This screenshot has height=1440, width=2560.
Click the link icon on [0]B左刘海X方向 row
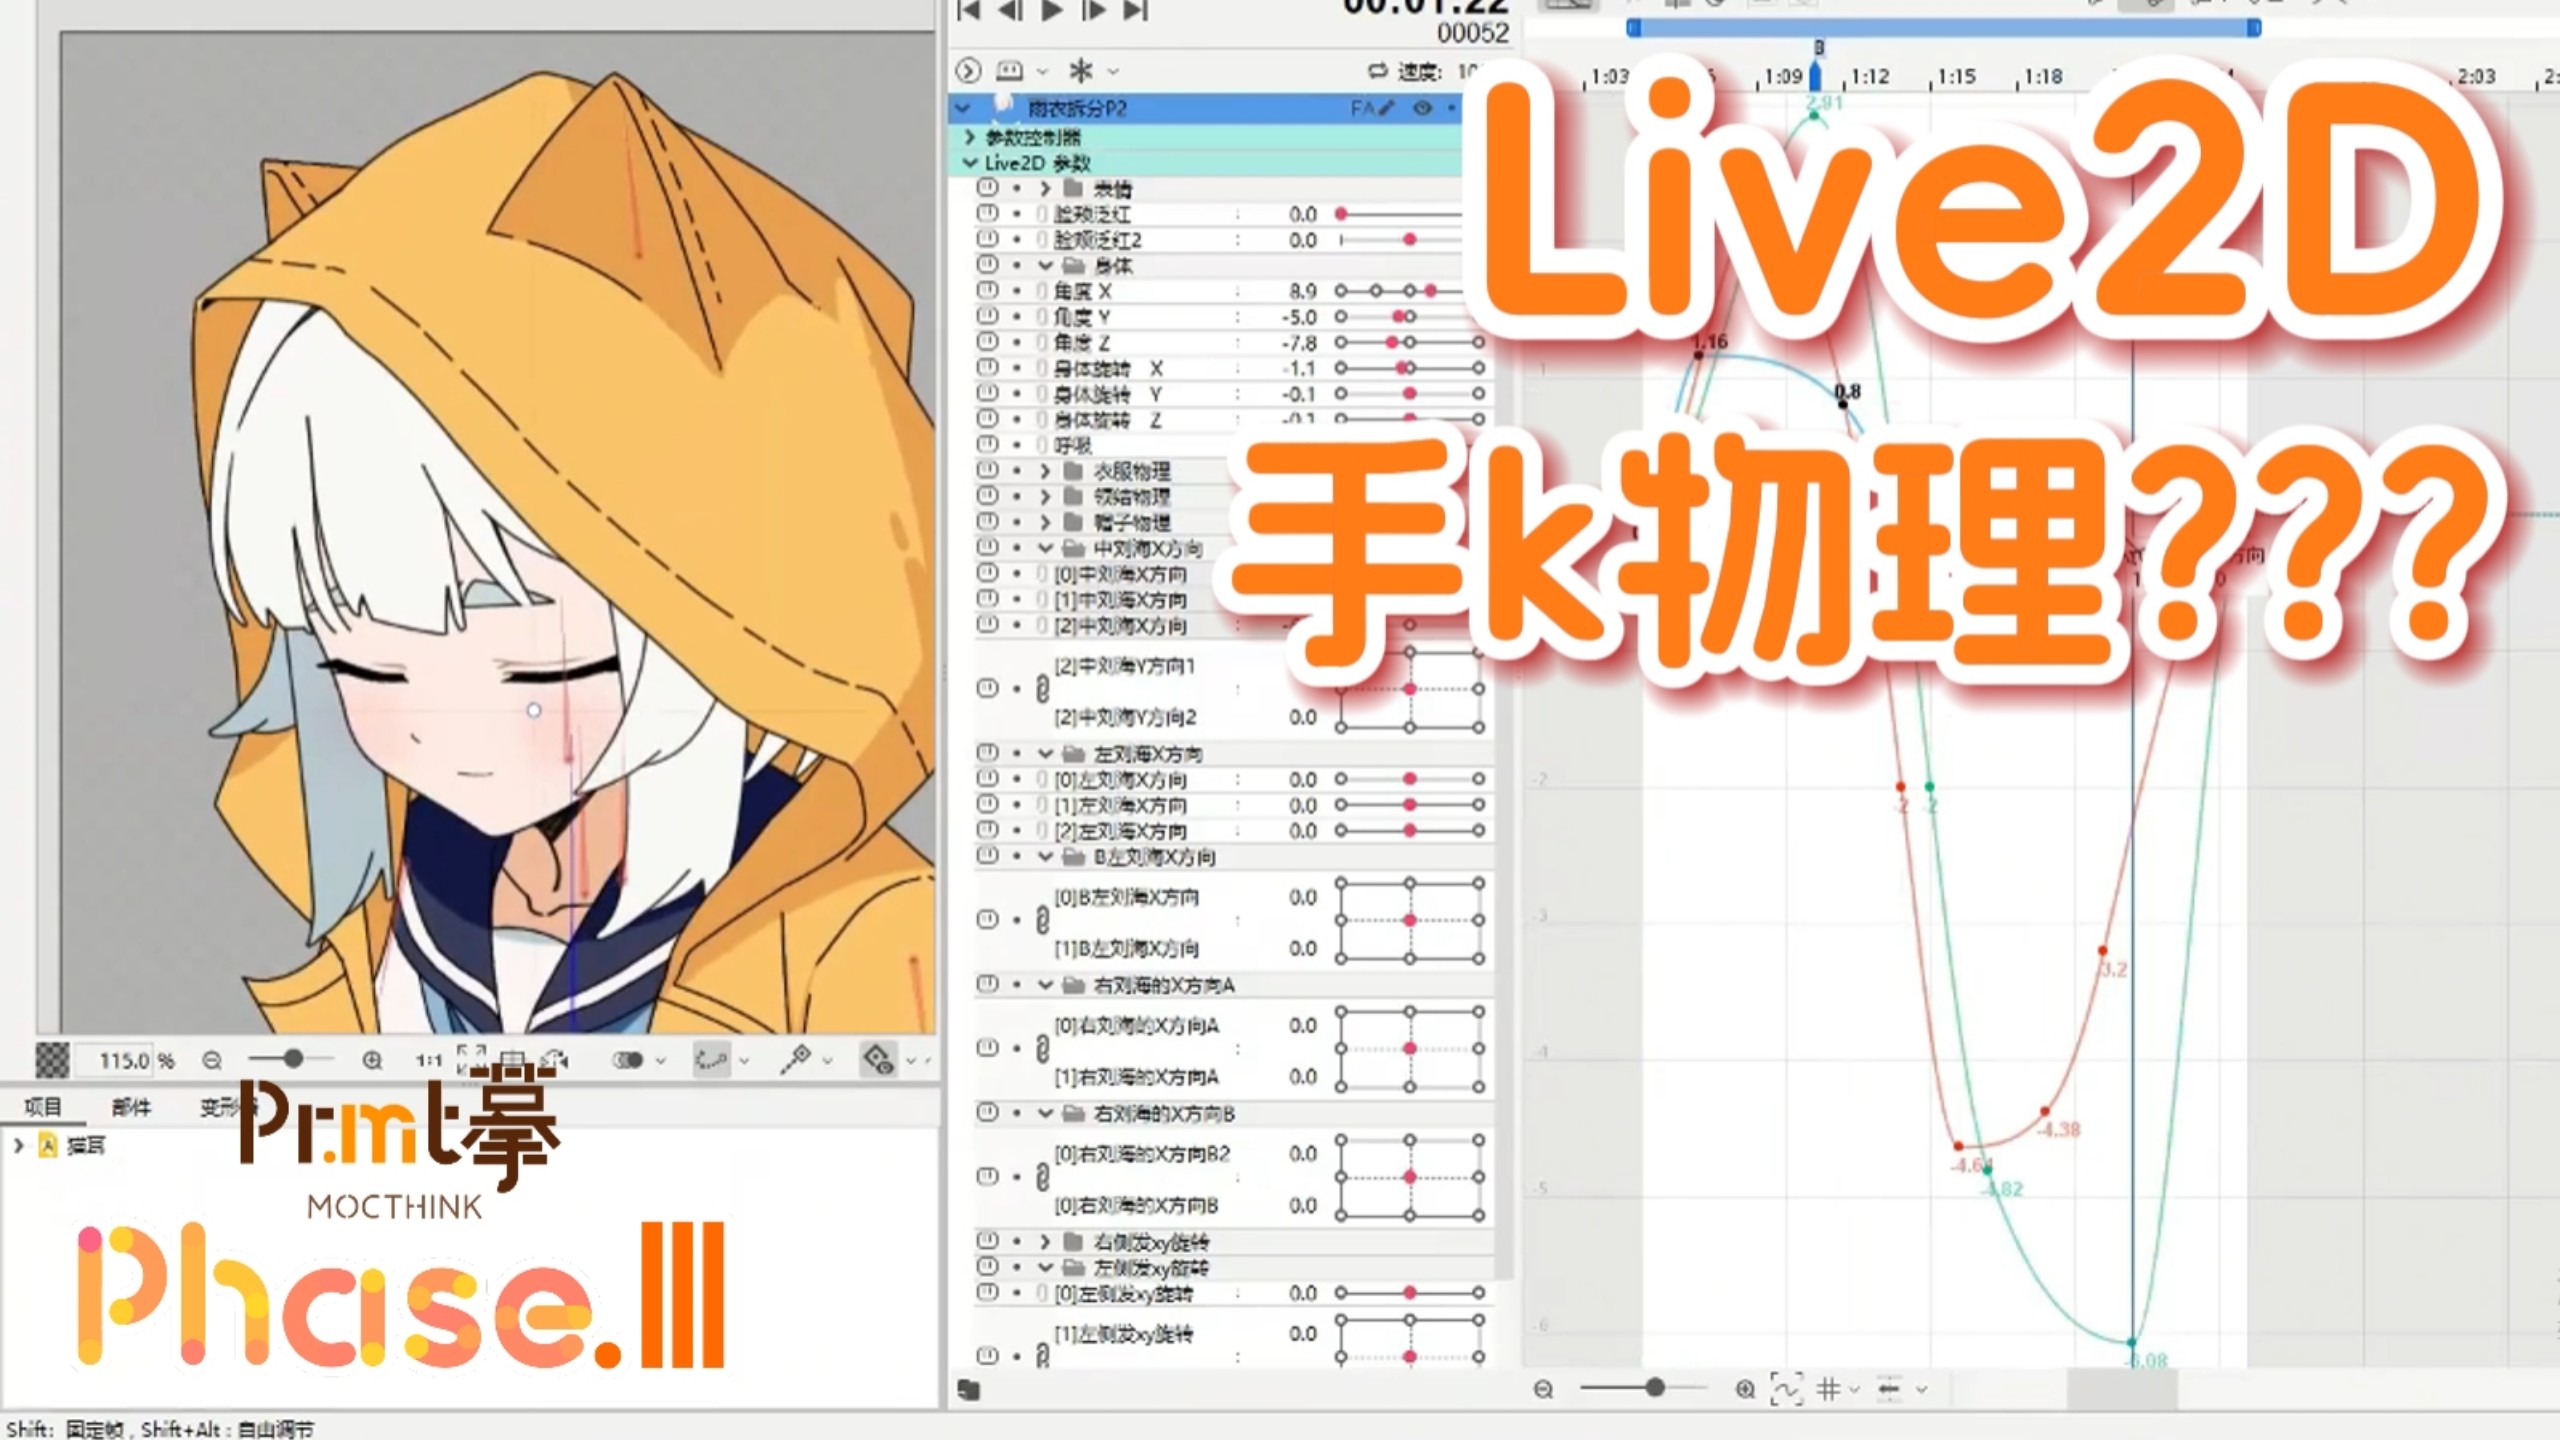pyautogui.click(x=1042, y=921)
